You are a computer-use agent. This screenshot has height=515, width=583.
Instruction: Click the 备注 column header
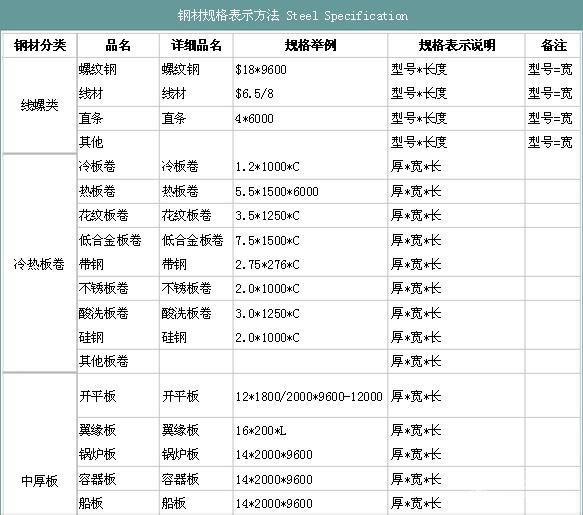point(554,45)
